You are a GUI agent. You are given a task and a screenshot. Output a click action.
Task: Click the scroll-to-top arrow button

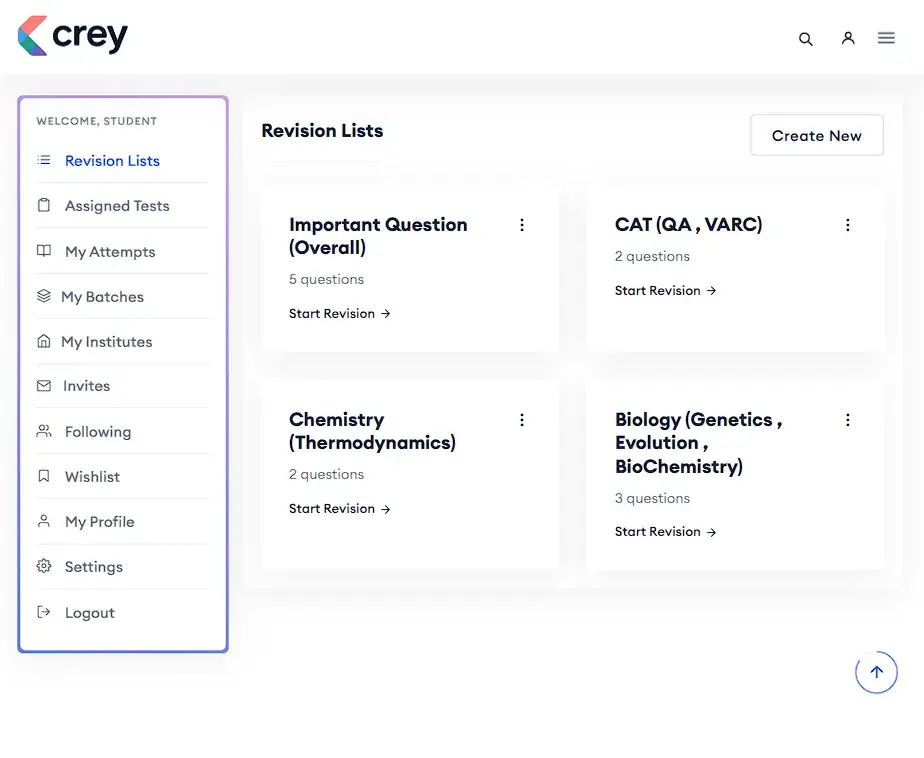876,672
